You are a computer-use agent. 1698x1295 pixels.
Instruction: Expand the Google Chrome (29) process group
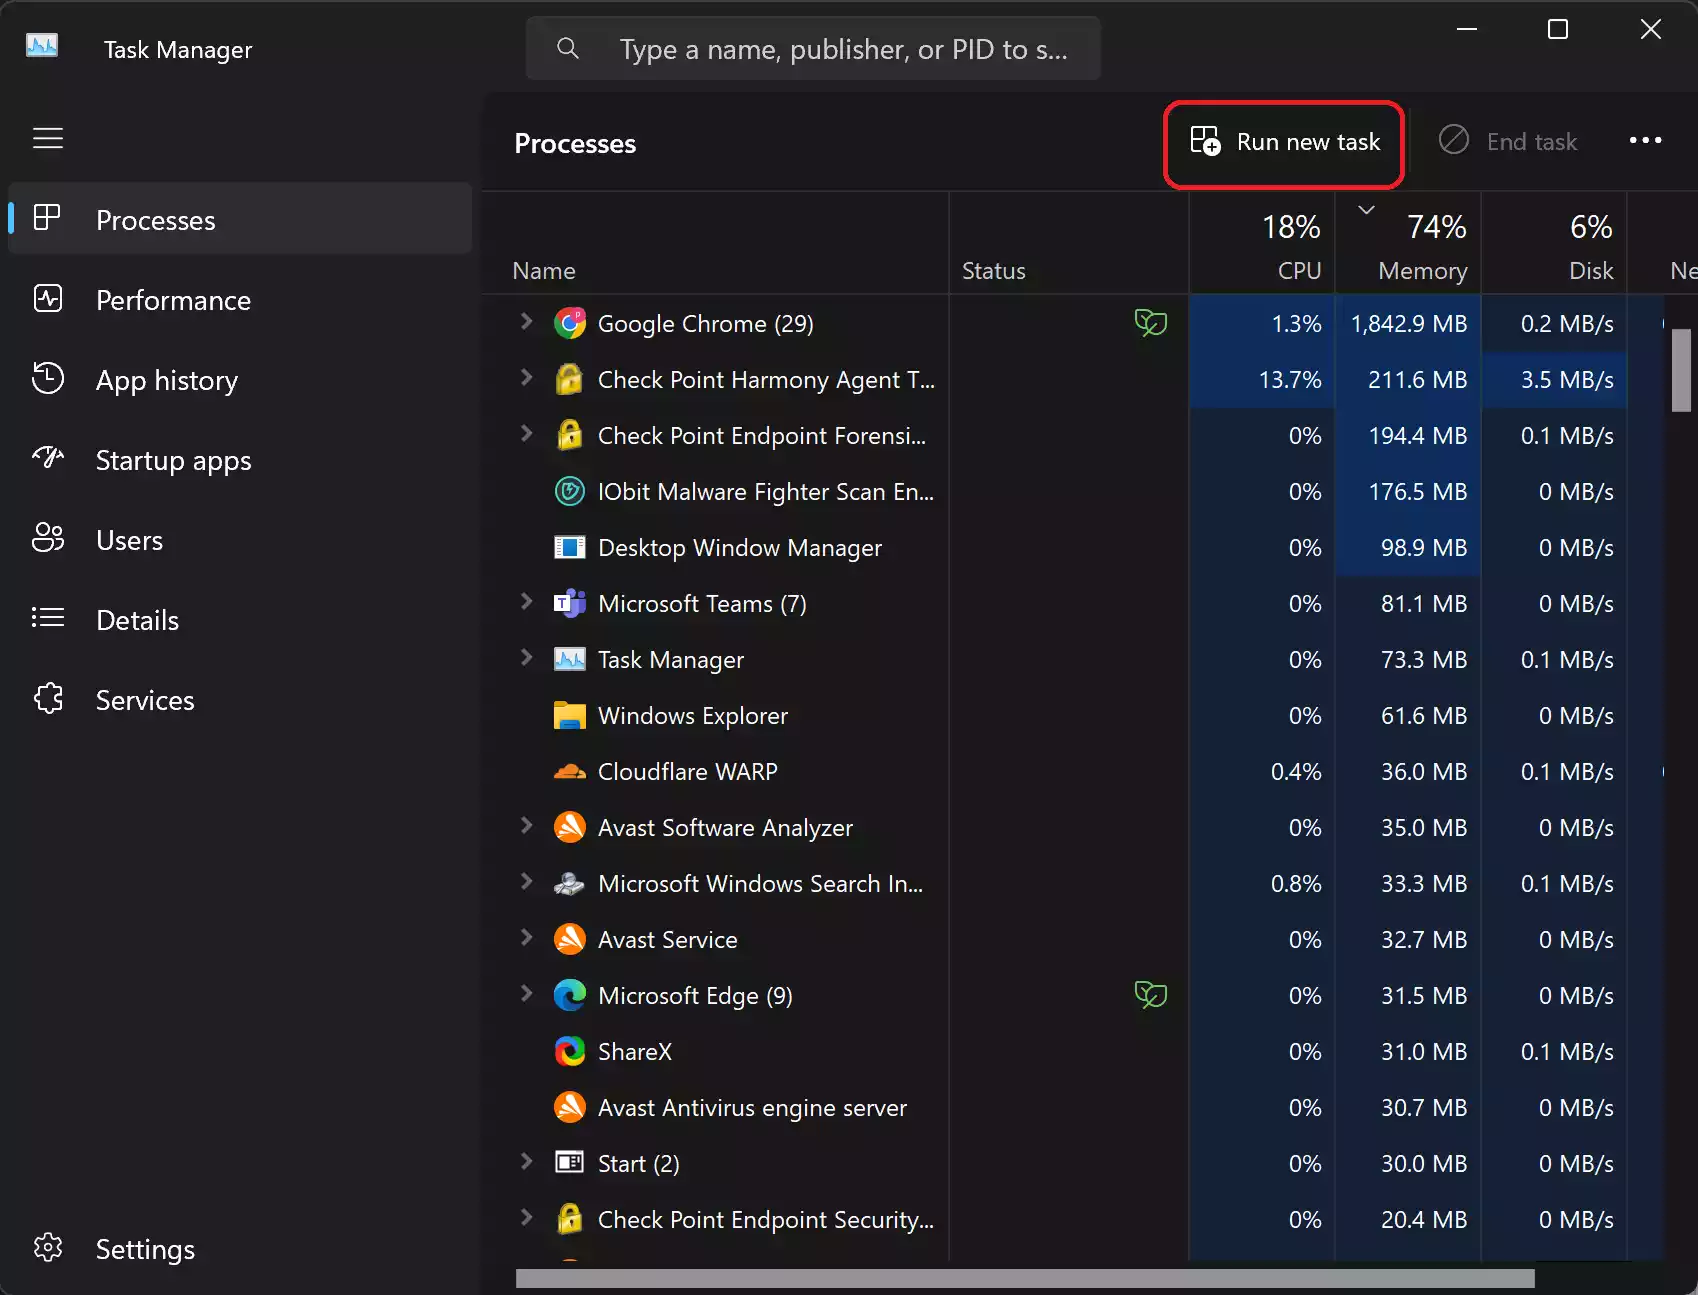tap(527, 321)
